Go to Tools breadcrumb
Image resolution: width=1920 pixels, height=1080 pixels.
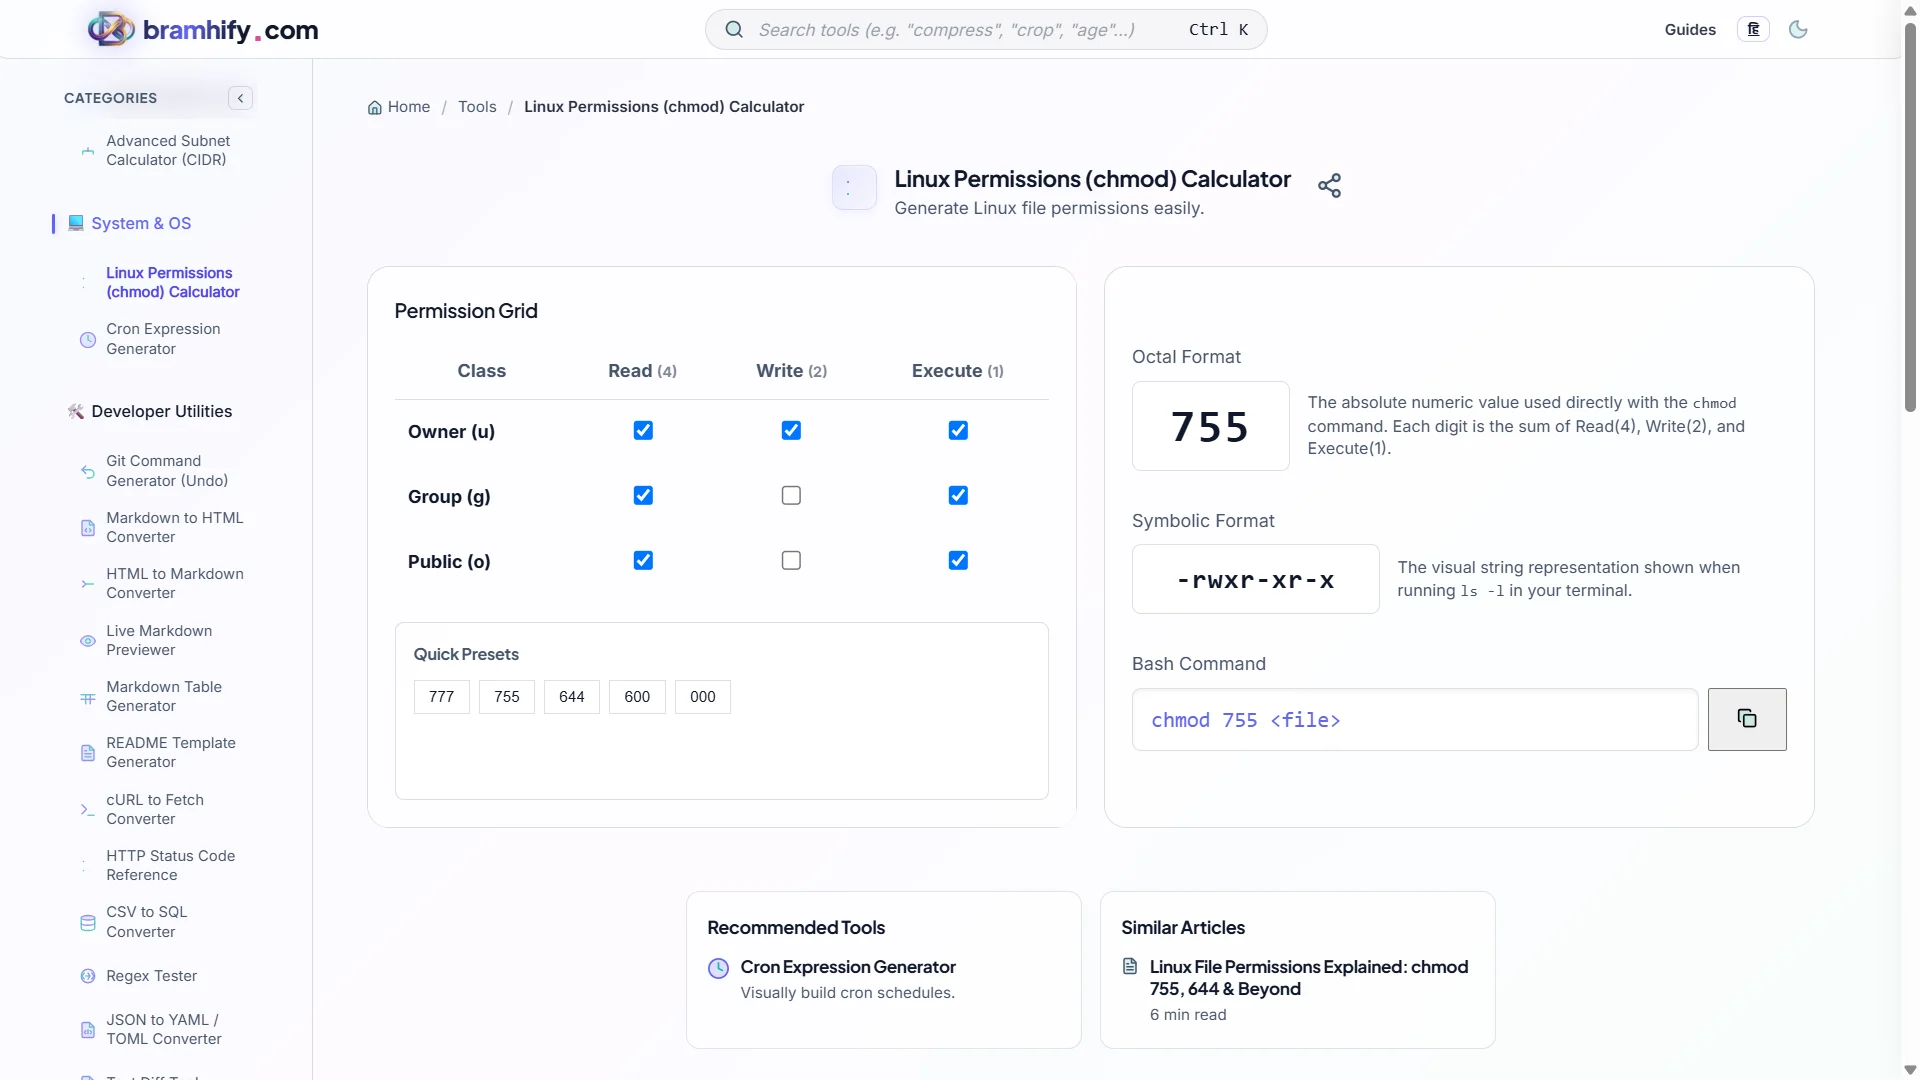click(477, 107)
